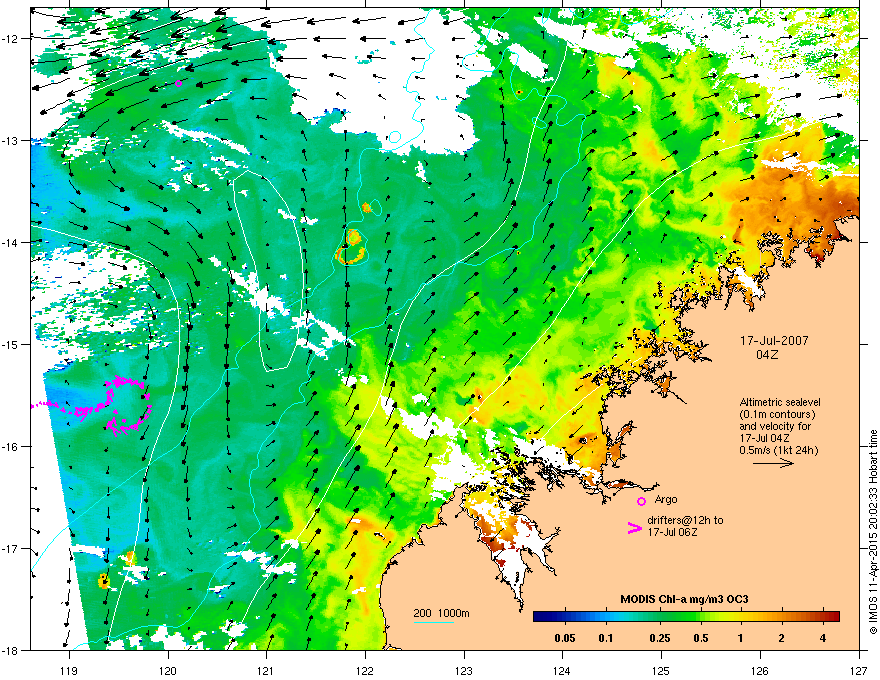Click the '200 1000m' depth contour label
Screen dimensions: 880x680
coord(441,613)
